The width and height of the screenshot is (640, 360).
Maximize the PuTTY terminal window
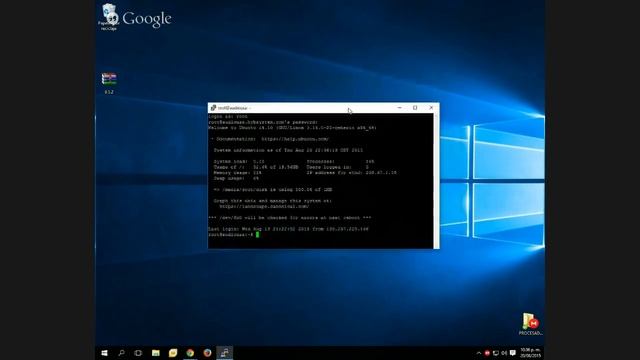point(415,108)
